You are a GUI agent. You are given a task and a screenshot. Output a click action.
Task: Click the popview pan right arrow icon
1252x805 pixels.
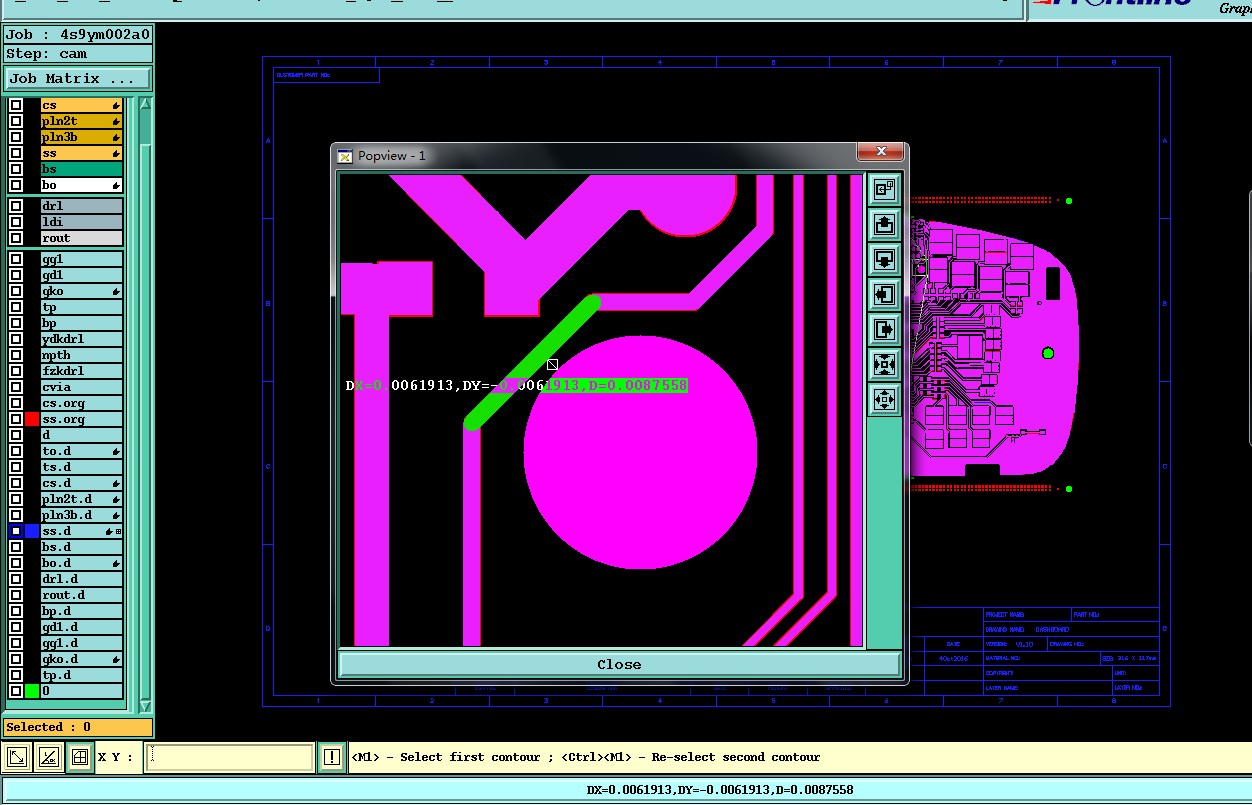pyautogui.click(x=884, y=329)
